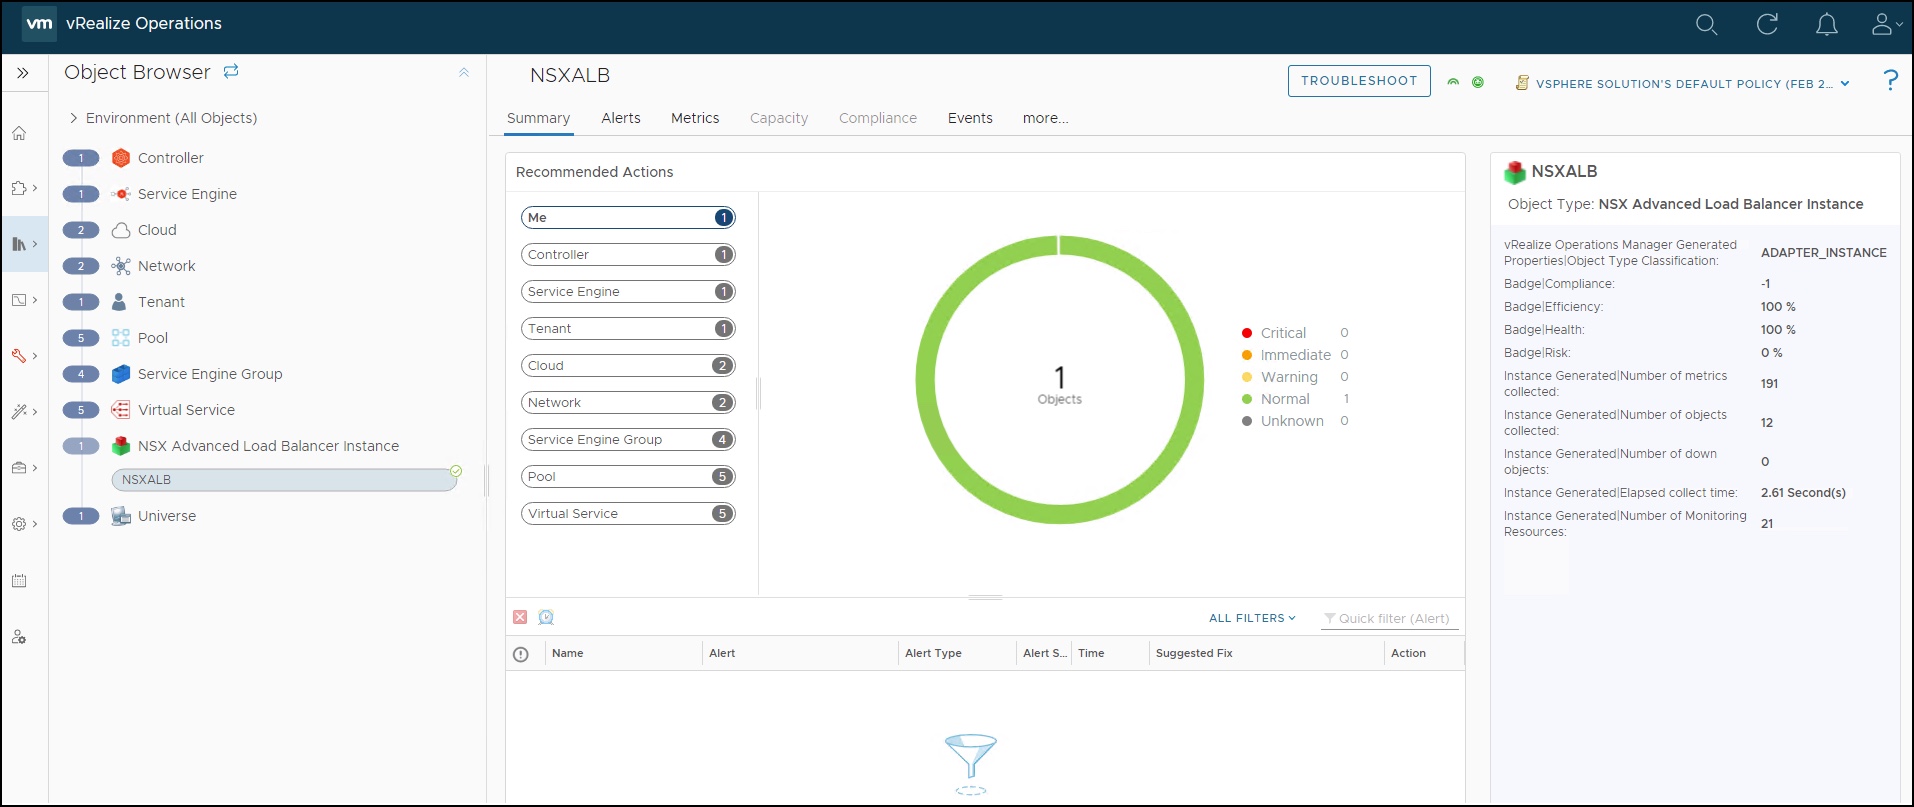Click the red Critical legend dot

(x=1247, y=333)
